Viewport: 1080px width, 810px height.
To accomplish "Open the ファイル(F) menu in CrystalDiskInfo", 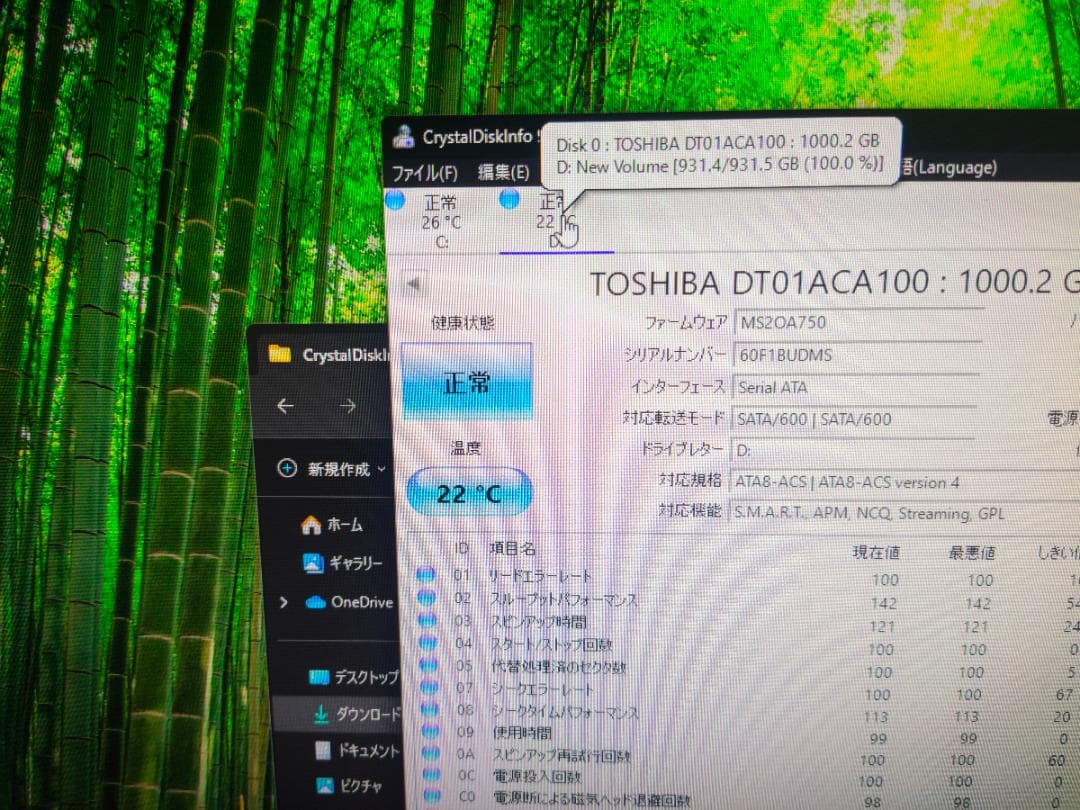I will [x=424, y=172].
